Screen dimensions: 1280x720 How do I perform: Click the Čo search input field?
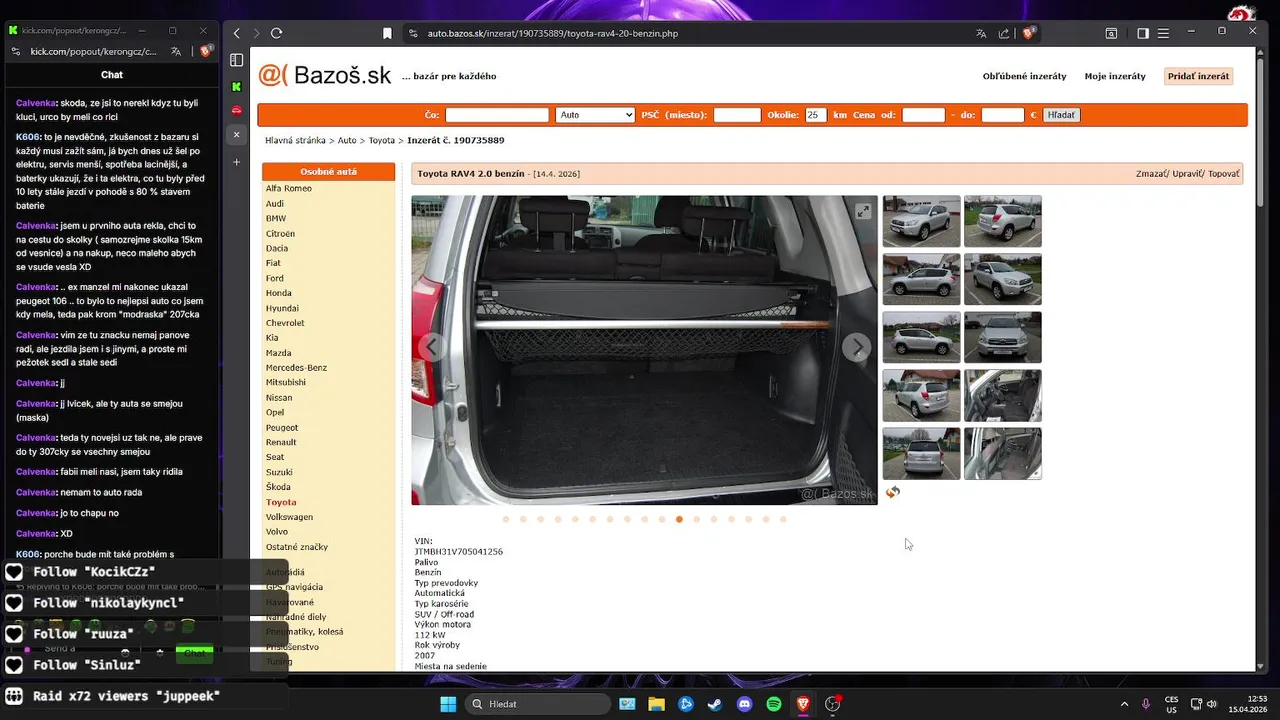click(497, 115)
